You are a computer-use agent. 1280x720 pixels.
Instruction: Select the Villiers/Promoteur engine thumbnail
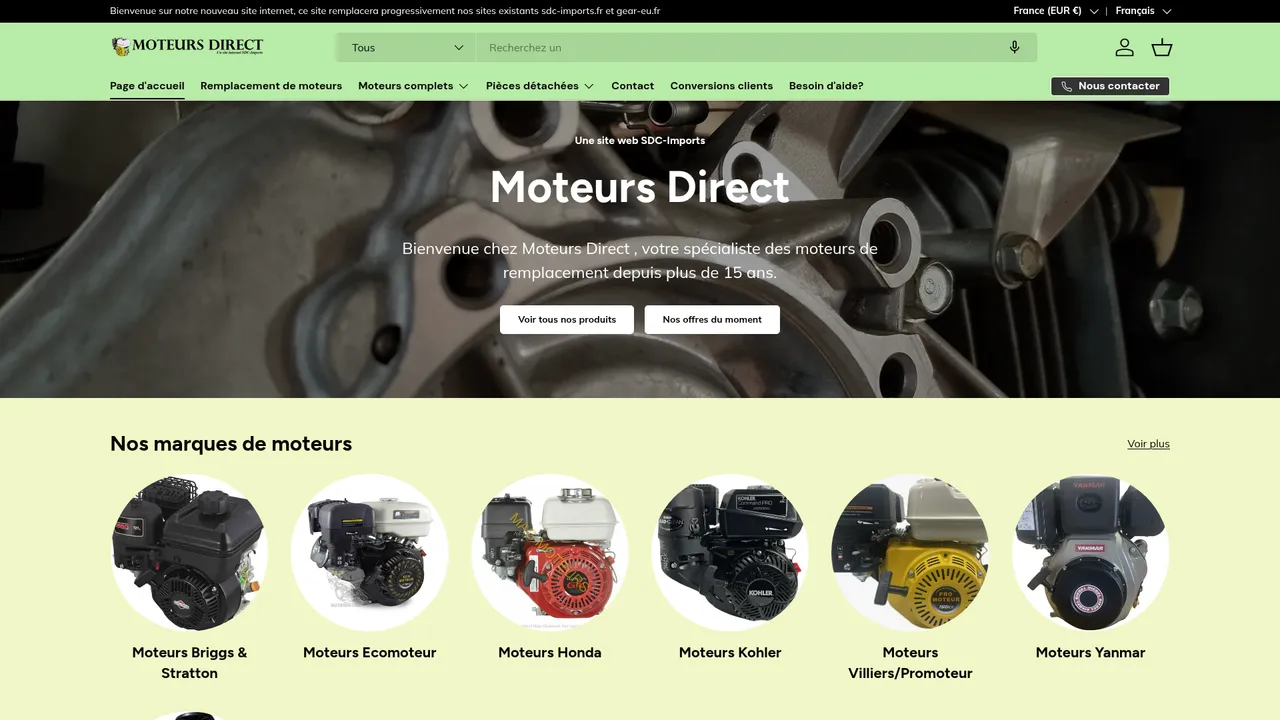(910, 552)
